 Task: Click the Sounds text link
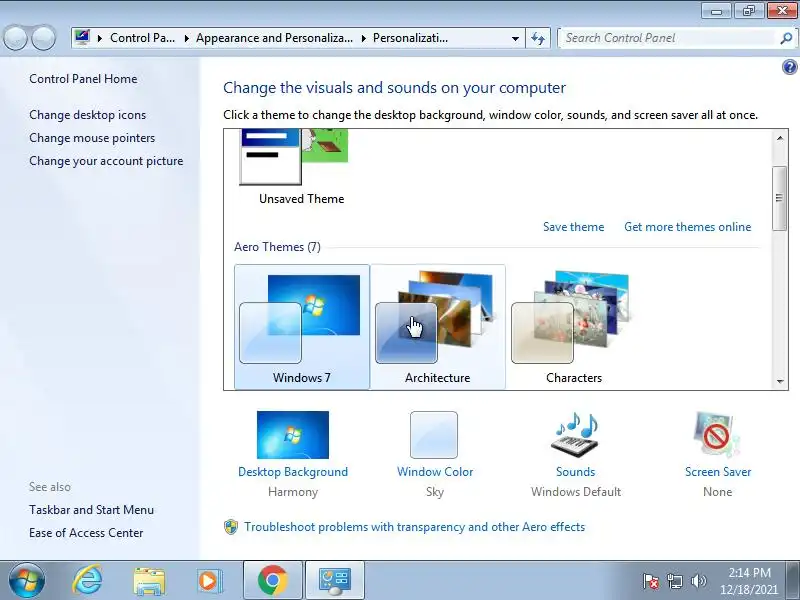pos(575,472)
